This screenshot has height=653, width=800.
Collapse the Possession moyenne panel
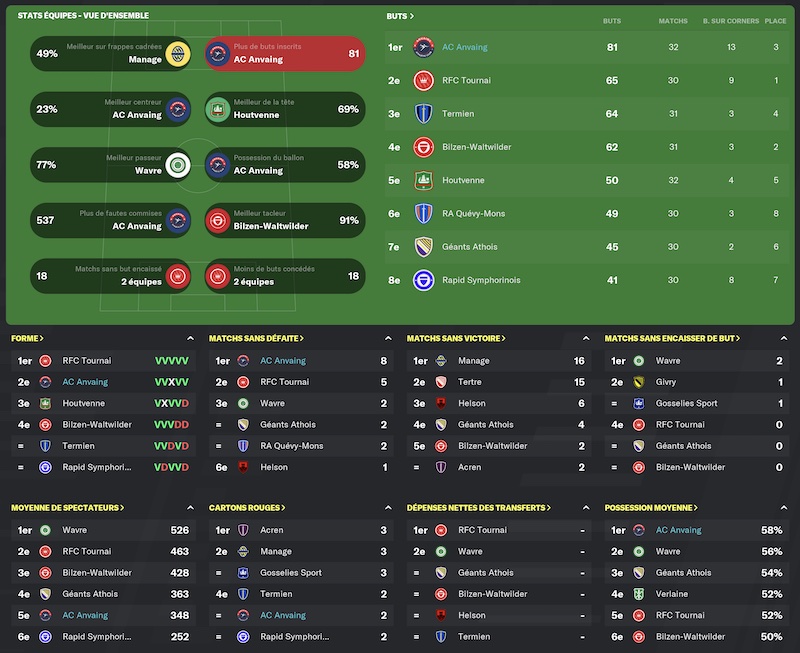coord(784,508)
